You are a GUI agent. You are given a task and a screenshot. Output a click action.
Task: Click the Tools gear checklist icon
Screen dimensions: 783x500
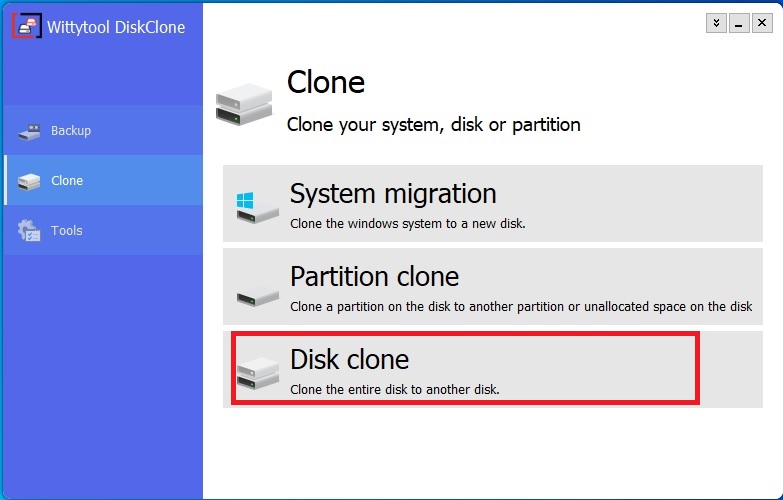point(29,230)
